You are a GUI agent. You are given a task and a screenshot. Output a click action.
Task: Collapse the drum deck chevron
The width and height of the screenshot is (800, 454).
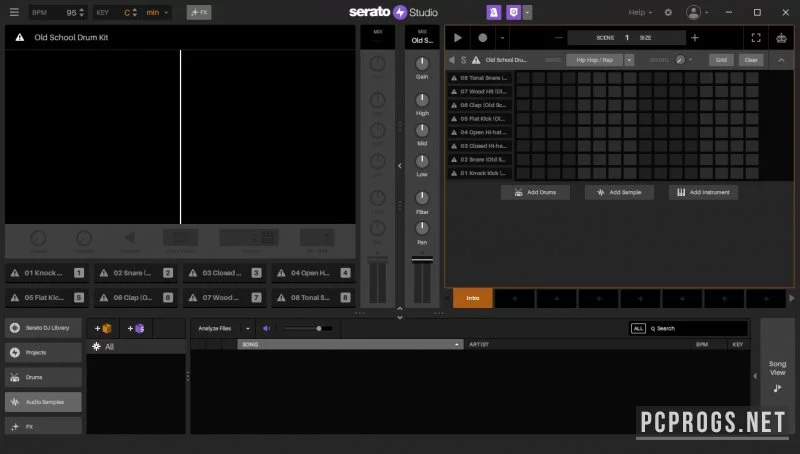(781, 60)
